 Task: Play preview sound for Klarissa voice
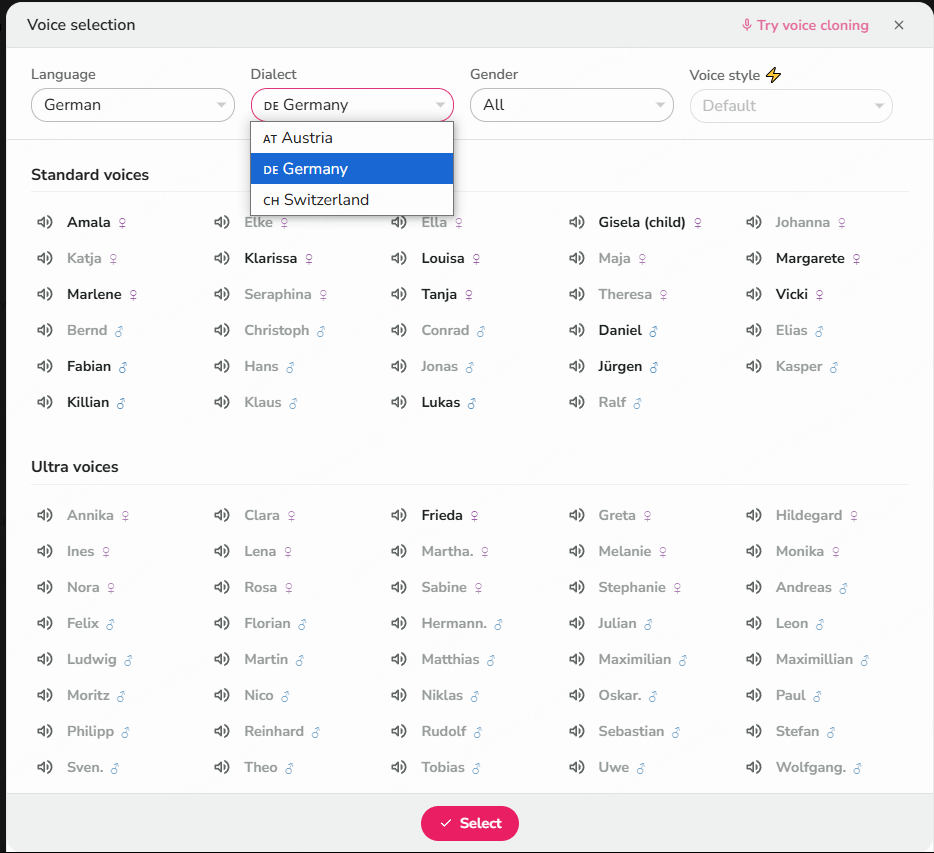point(221,258)
